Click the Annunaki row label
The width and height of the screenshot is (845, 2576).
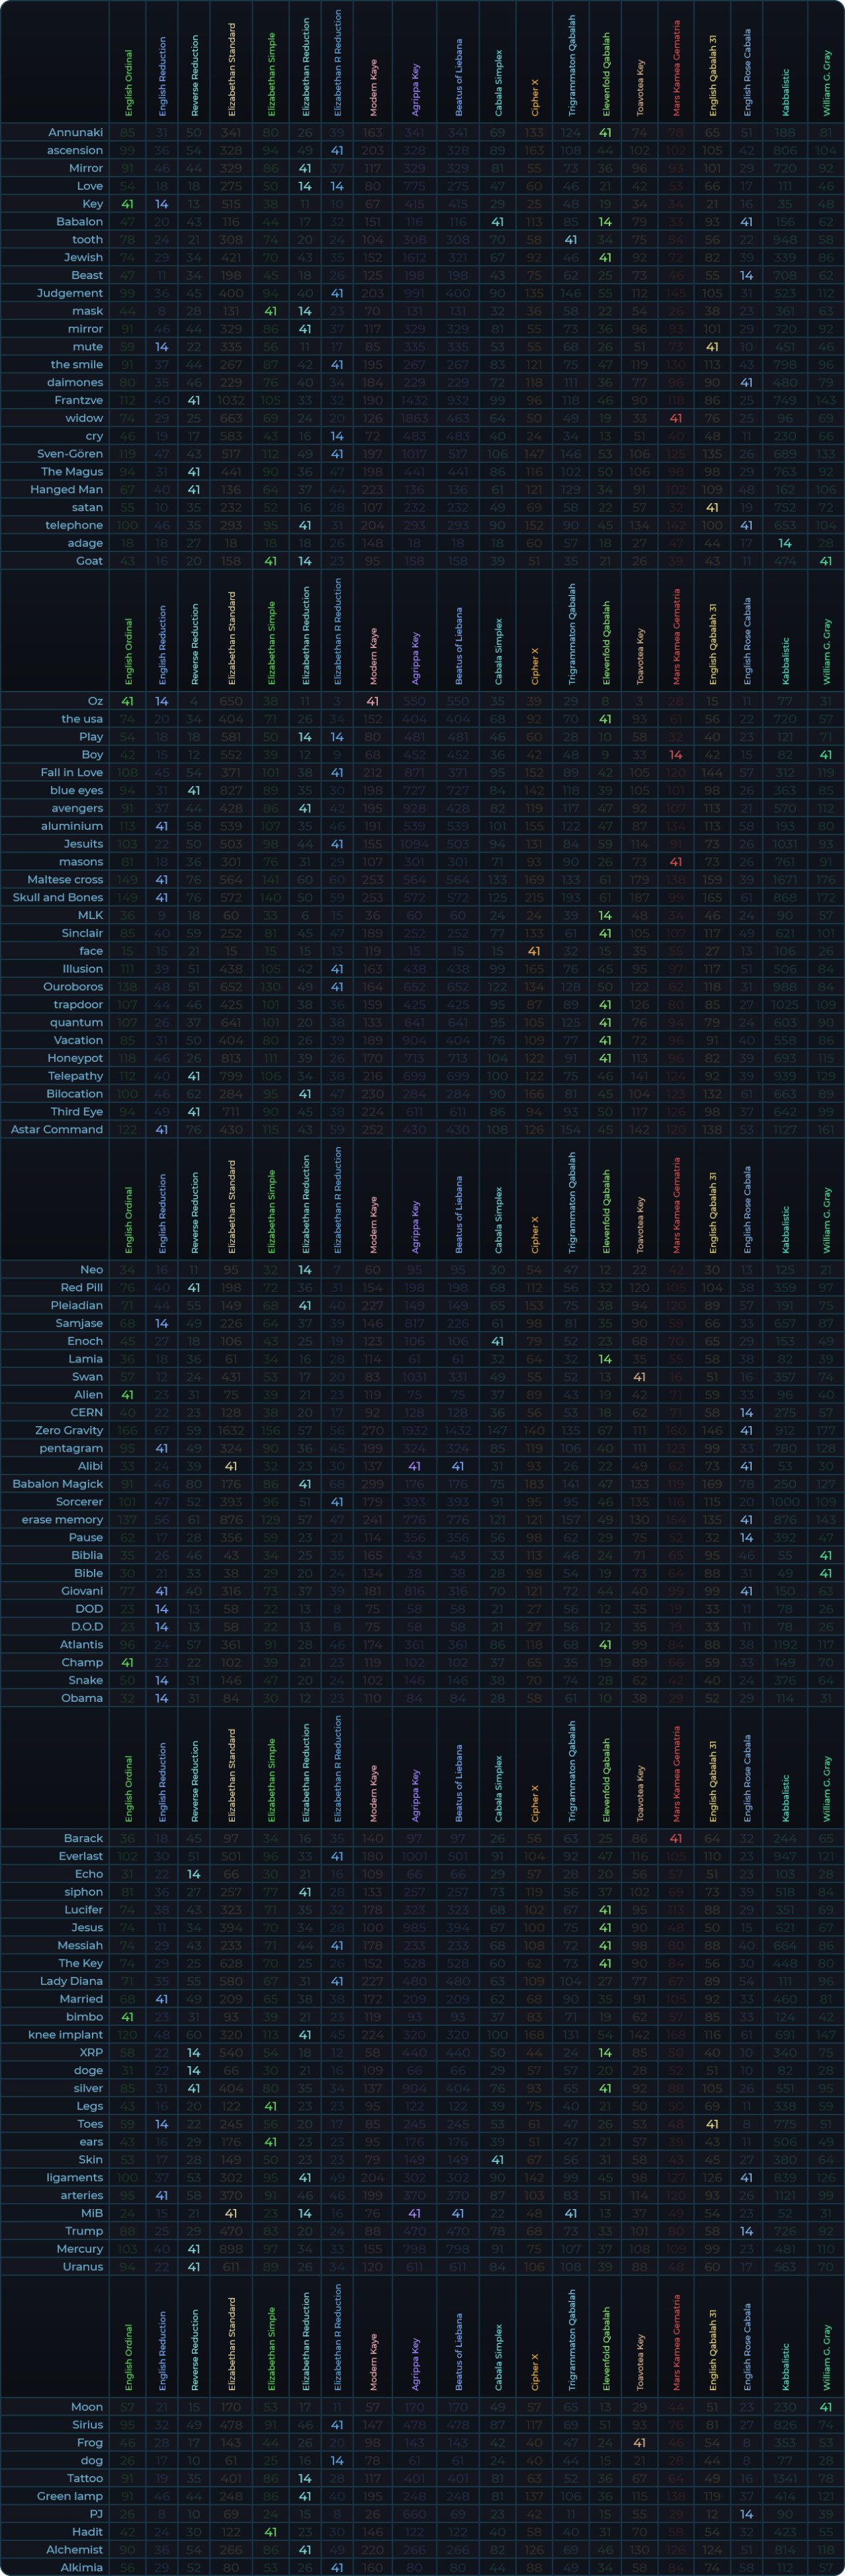tap(75, 132)
